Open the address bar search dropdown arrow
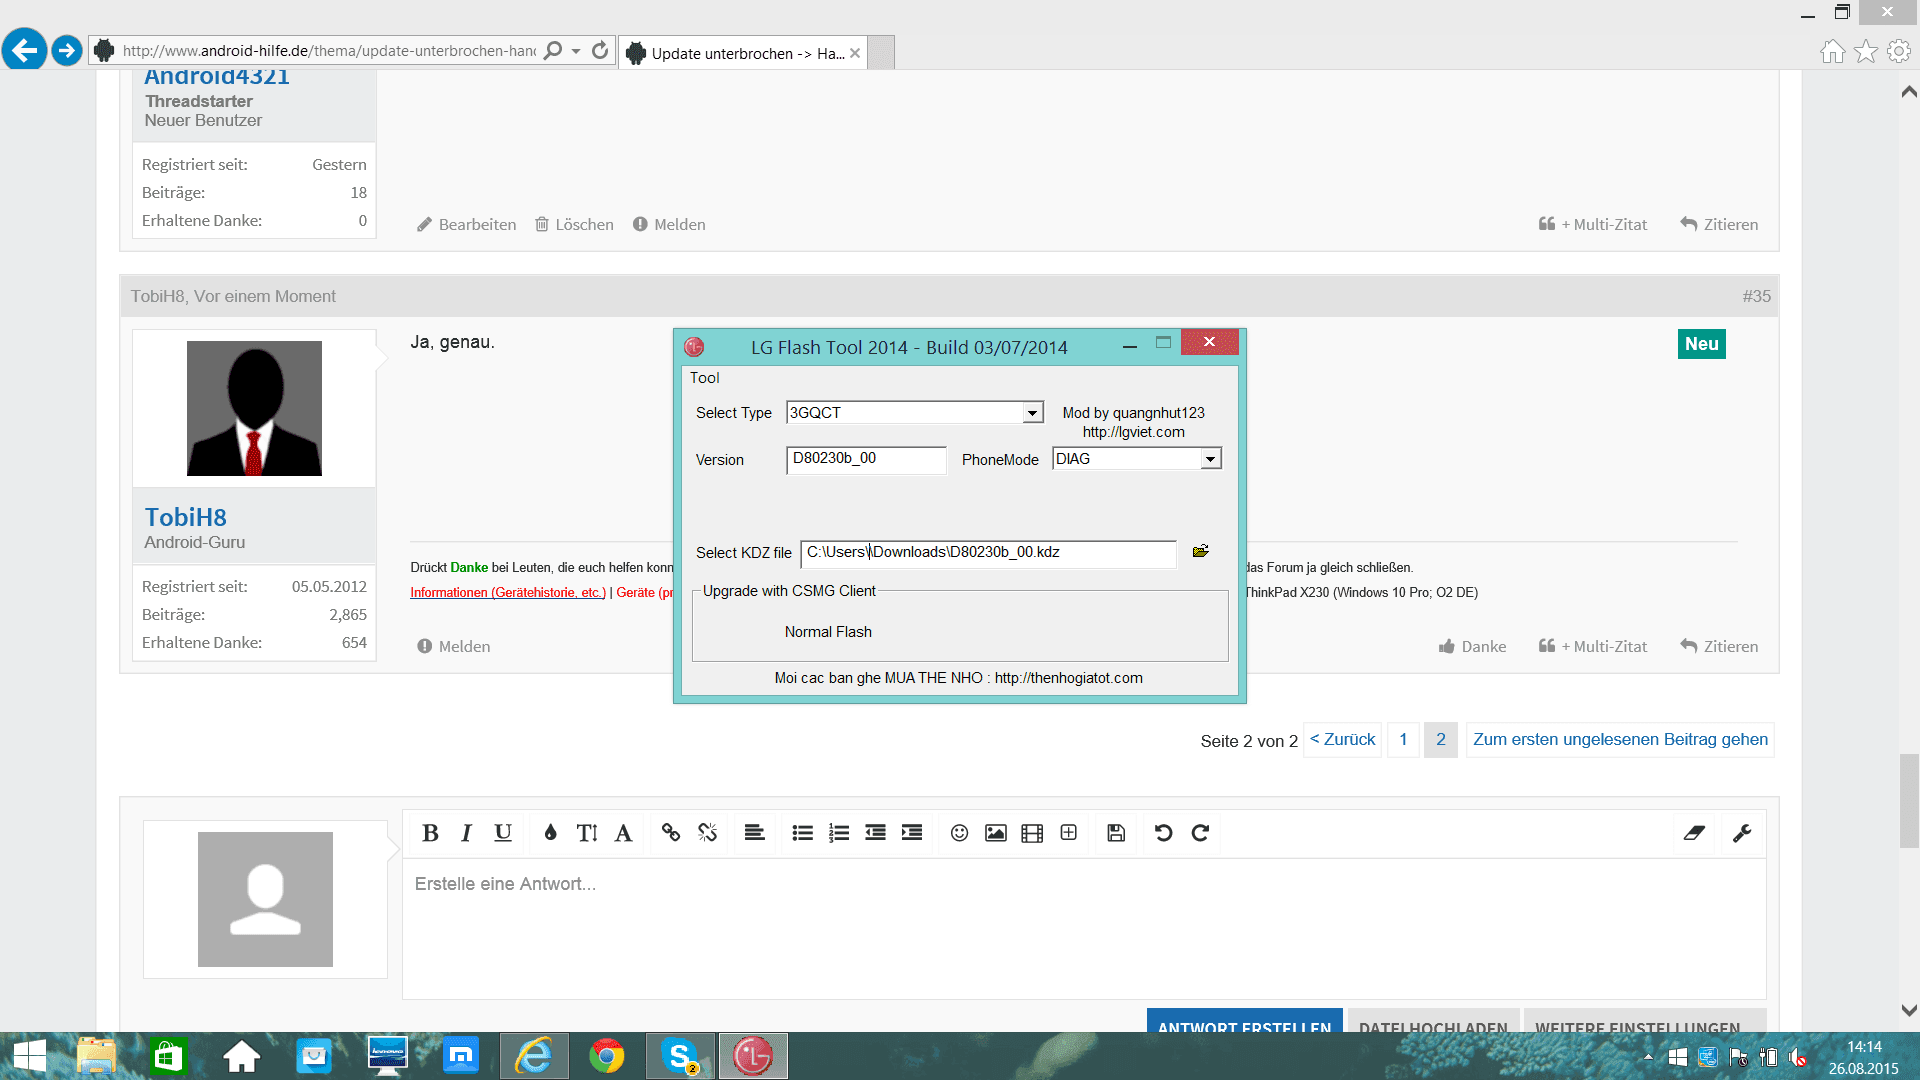 pos(576,51)
